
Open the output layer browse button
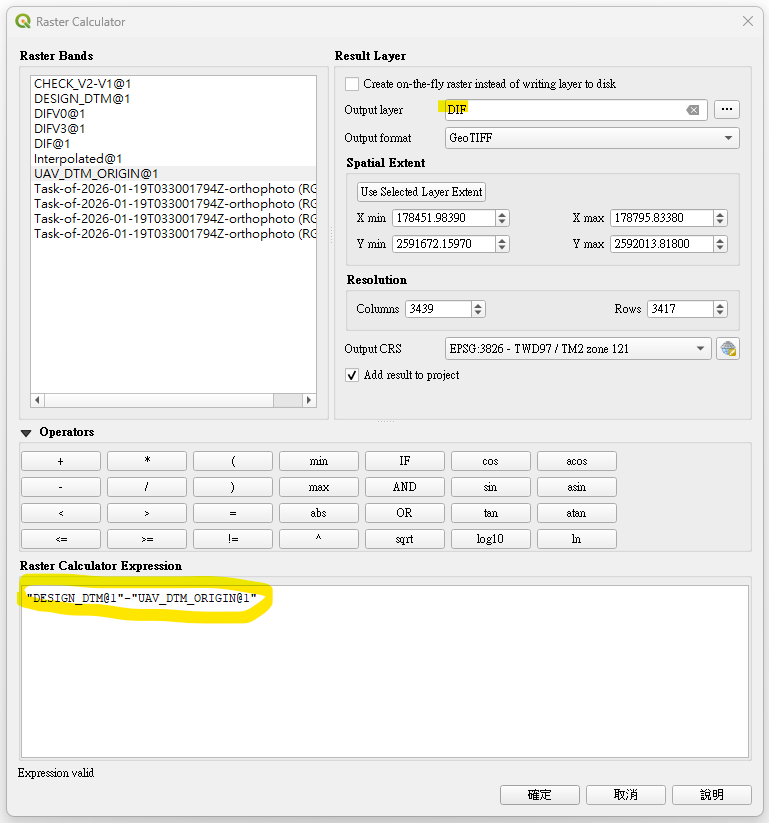(727, 110)
